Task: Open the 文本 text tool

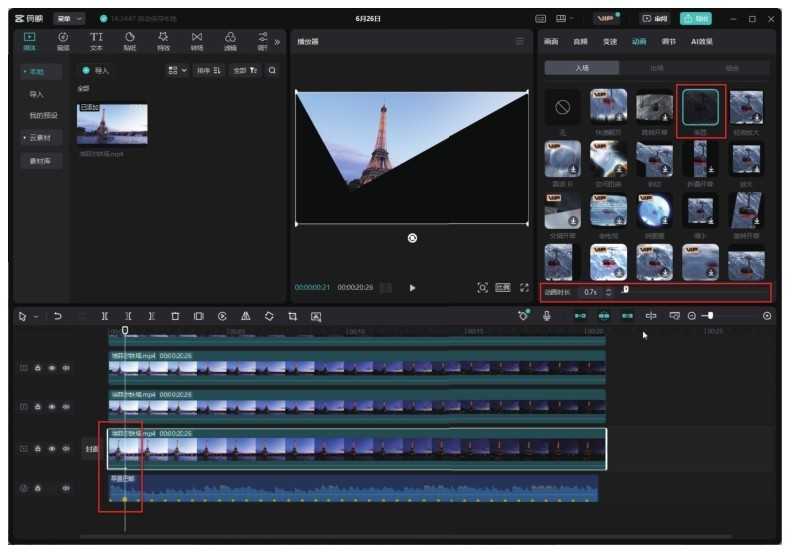Action: point(96,41)
